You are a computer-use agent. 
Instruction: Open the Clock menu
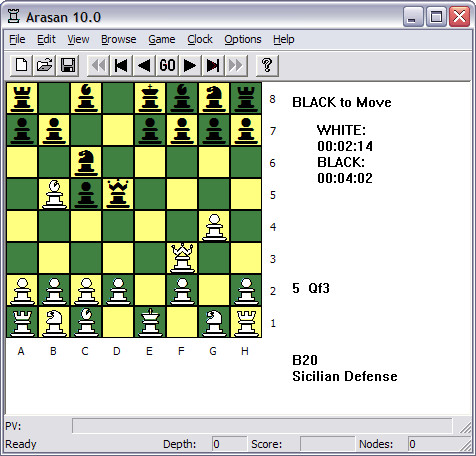click(x=200, y=39)
